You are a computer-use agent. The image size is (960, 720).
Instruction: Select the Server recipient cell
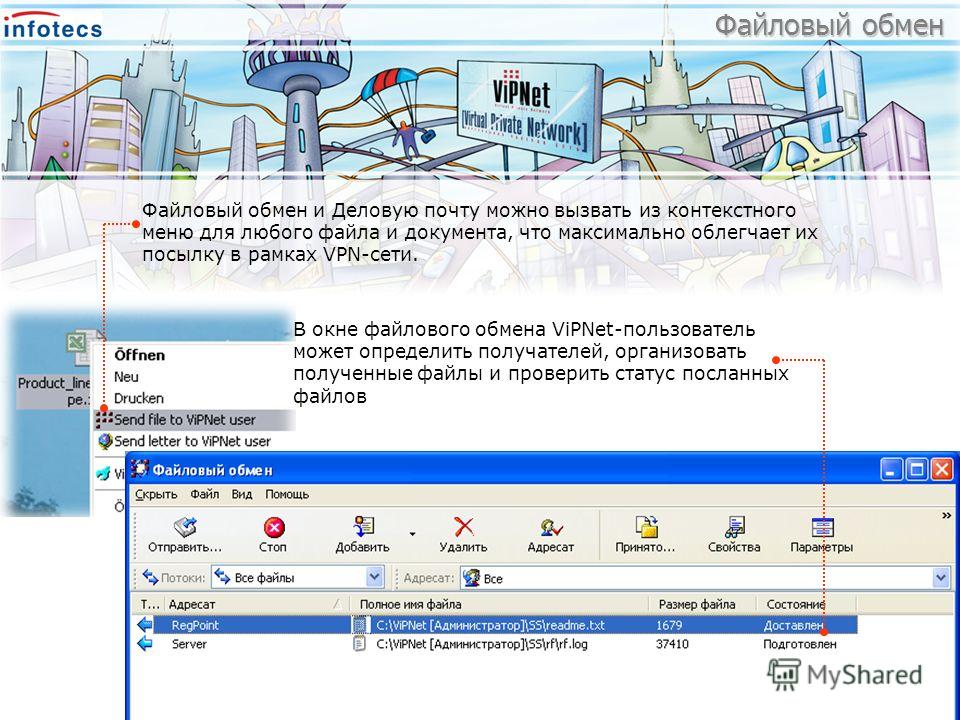(x=189, y=644)
